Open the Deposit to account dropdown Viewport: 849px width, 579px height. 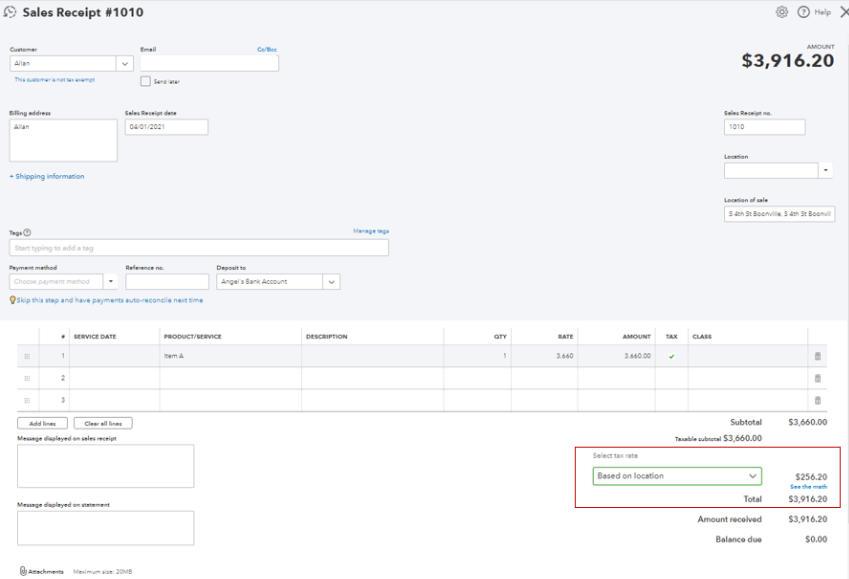coord(331,282)
